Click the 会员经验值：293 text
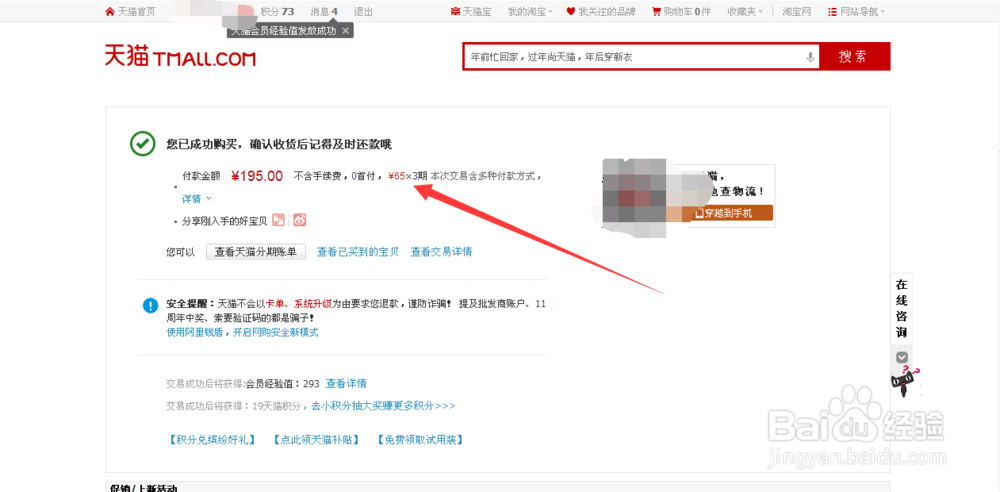This screenshot has height=492, width=1000. (283, 384)
